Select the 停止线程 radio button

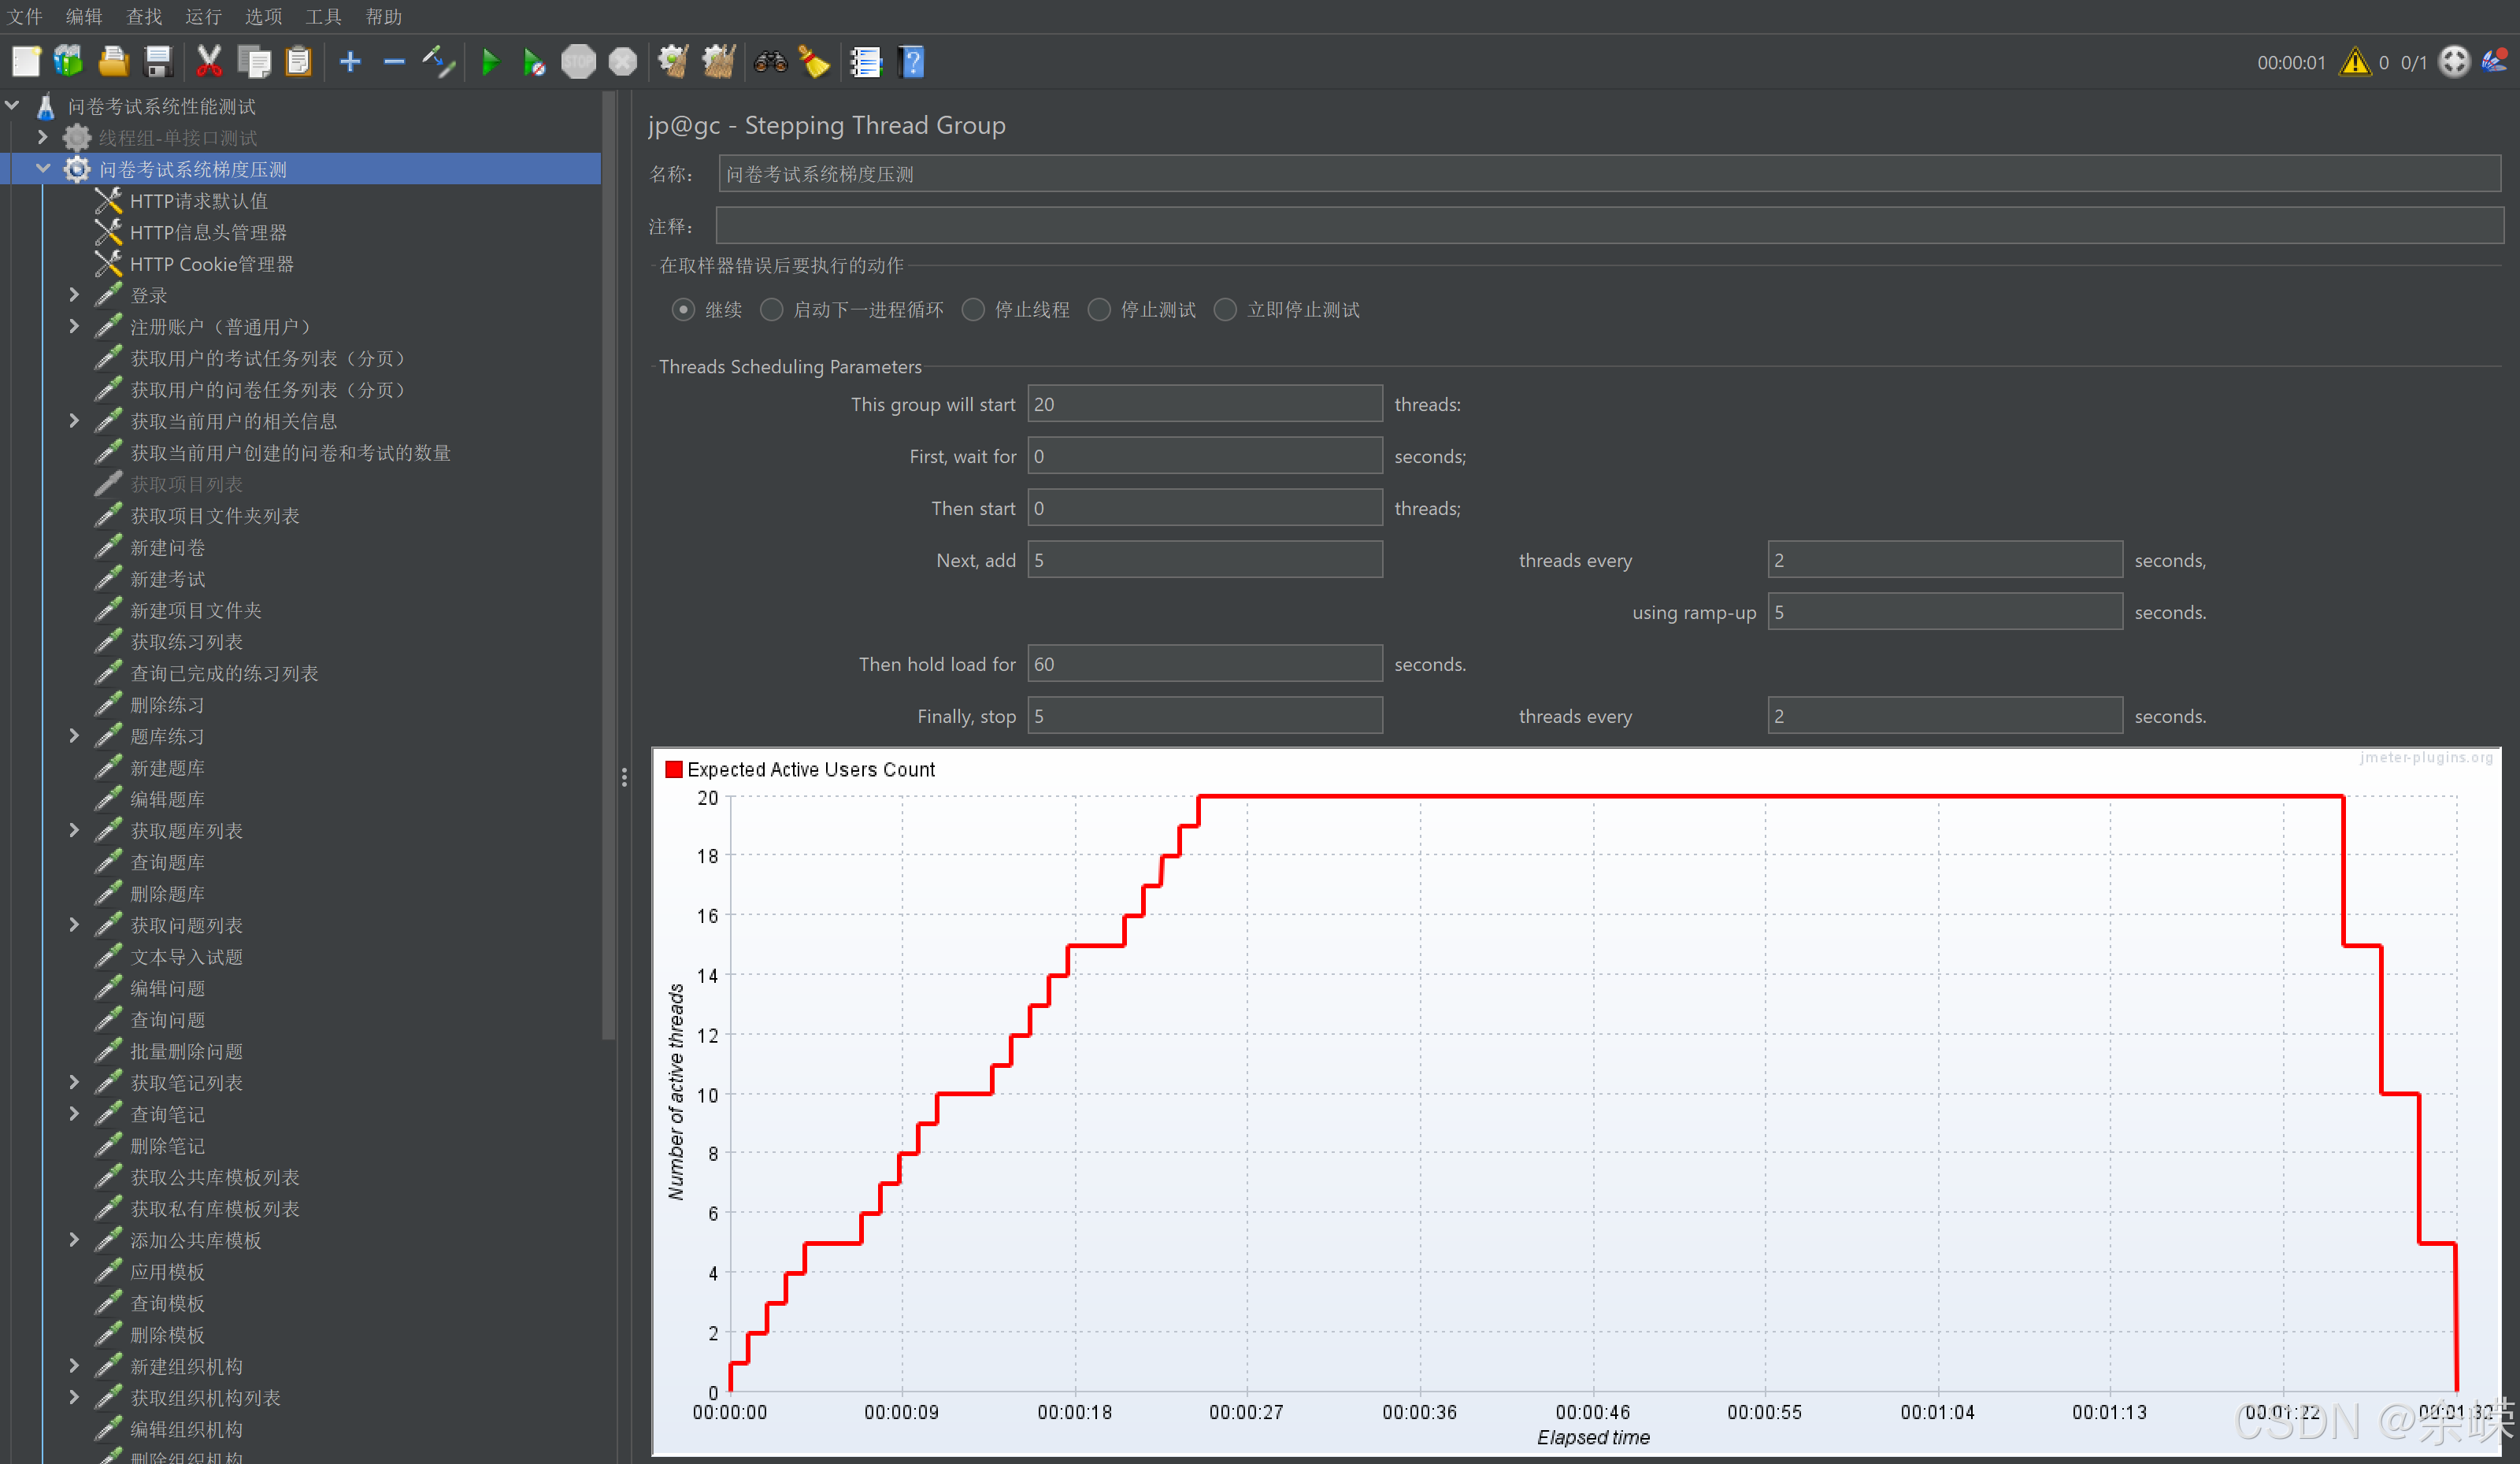pos(973,310)
